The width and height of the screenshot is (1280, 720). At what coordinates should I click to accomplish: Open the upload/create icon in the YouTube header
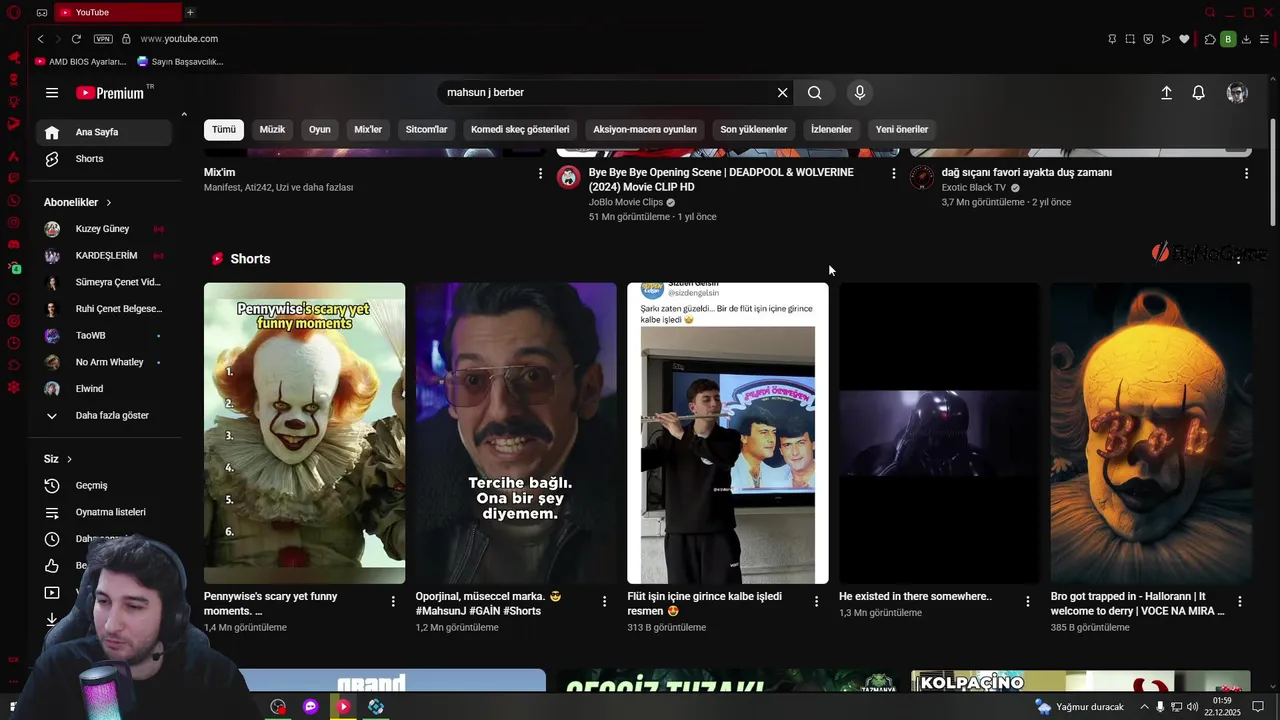1166,93
